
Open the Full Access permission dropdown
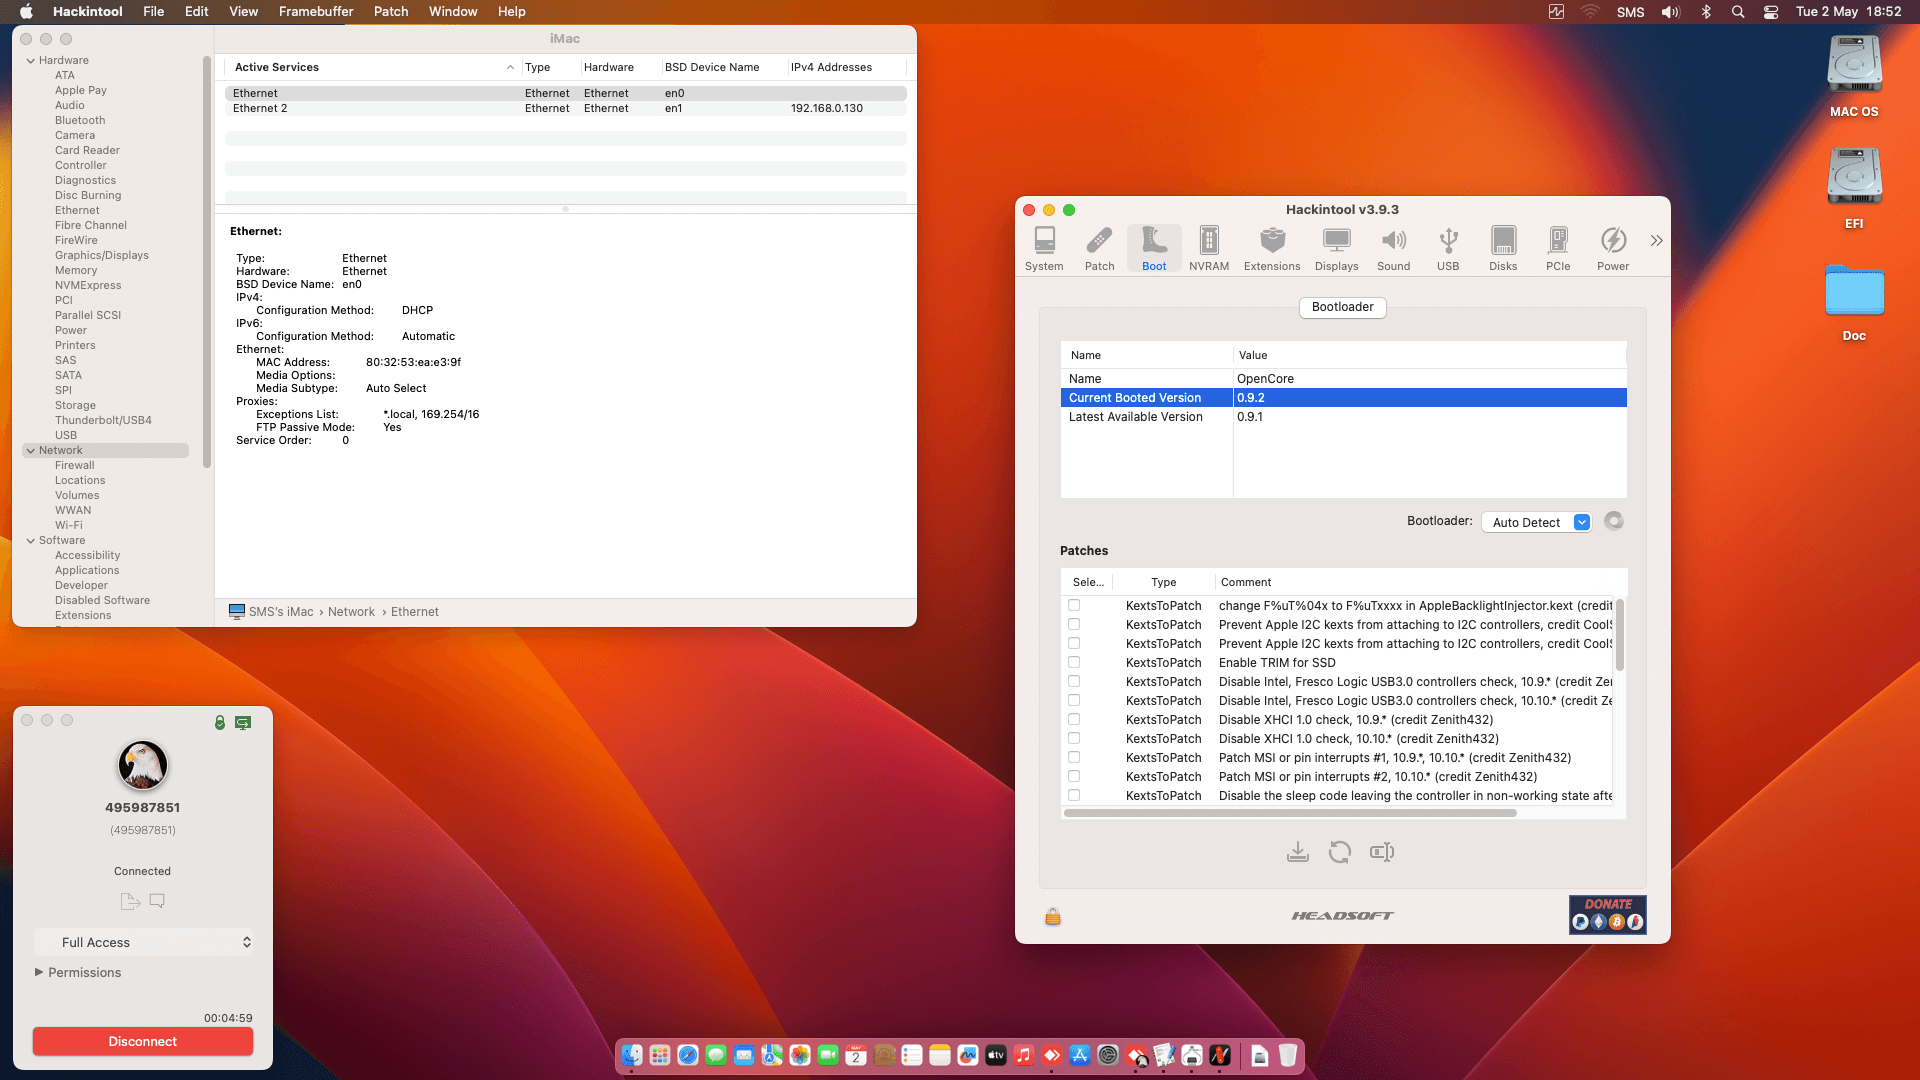(x=143, y=942)
